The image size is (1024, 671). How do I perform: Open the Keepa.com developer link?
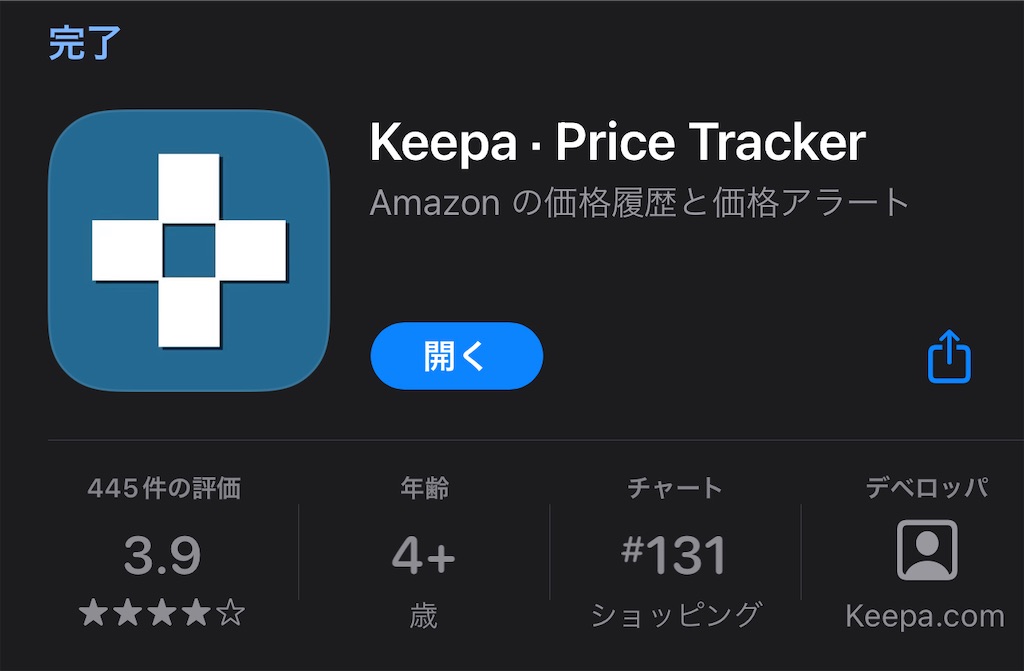point(925,616)
